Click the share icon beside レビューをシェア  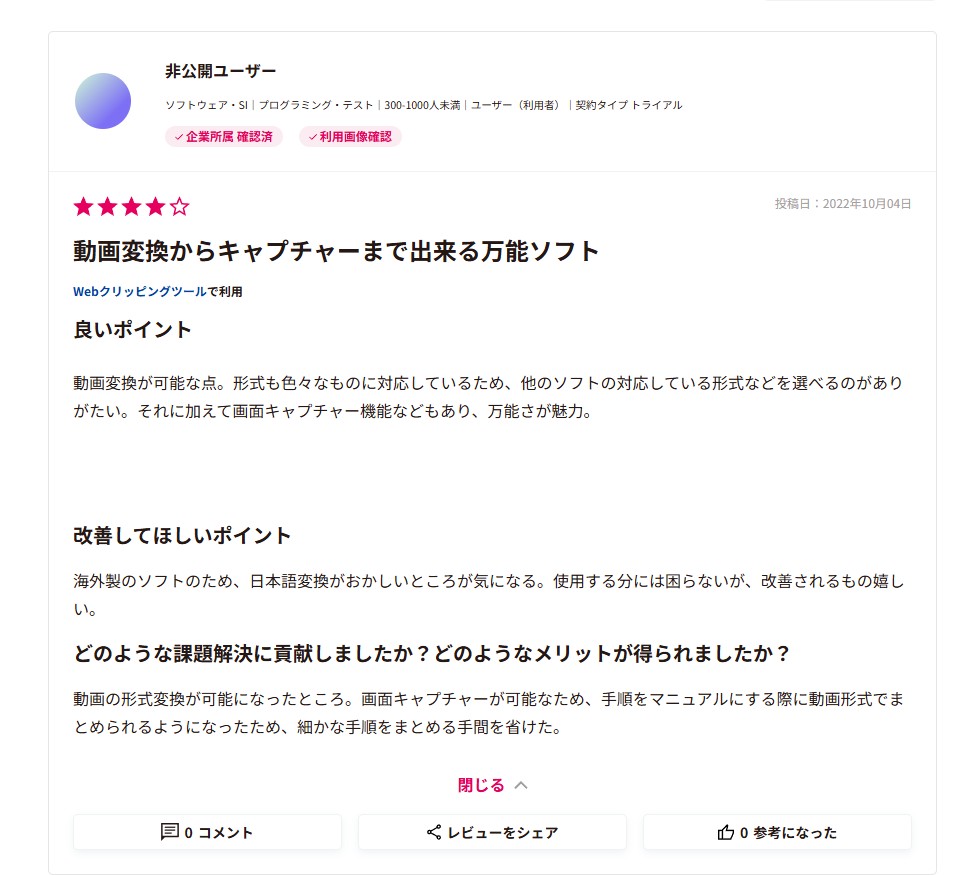click(x=434, y=832)
